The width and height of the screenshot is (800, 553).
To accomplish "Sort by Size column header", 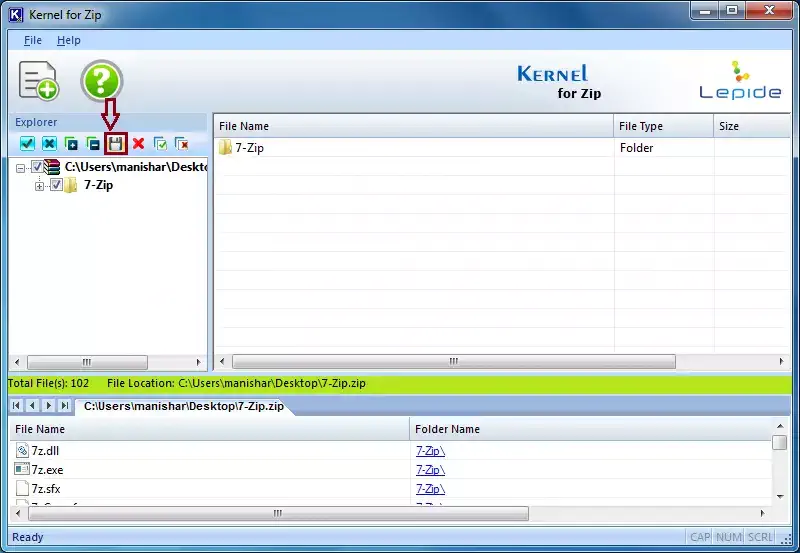I will click(752, 126).
